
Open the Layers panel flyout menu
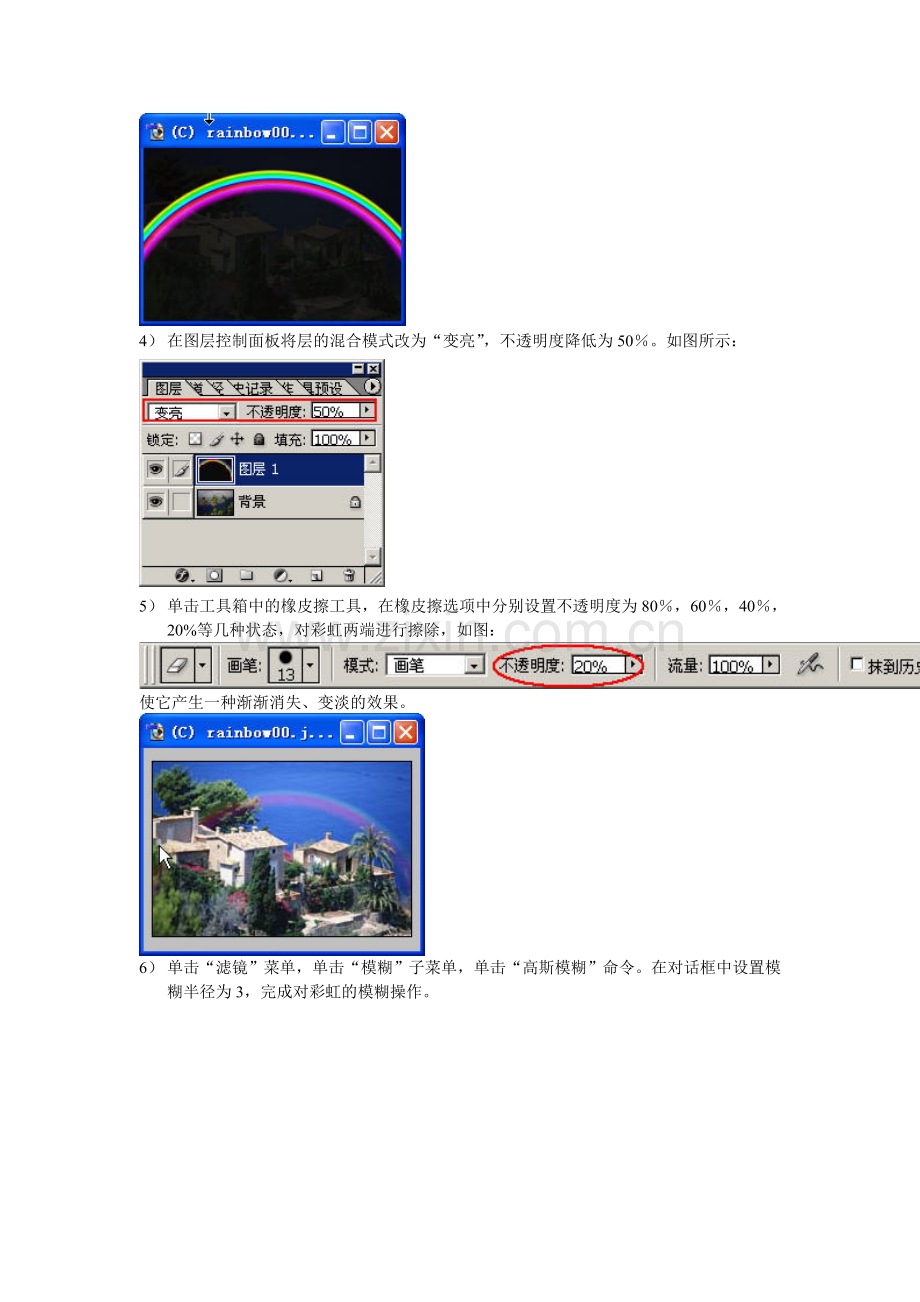(373, 386)
